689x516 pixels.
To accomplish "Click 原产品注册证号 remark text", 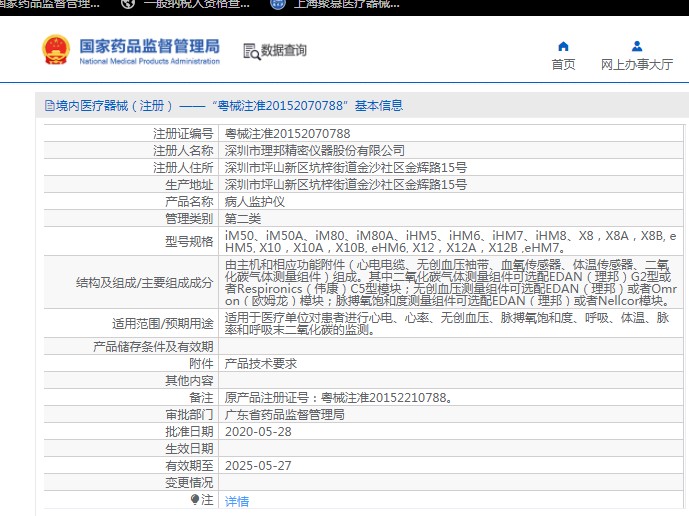I will (x=338, y=398).
